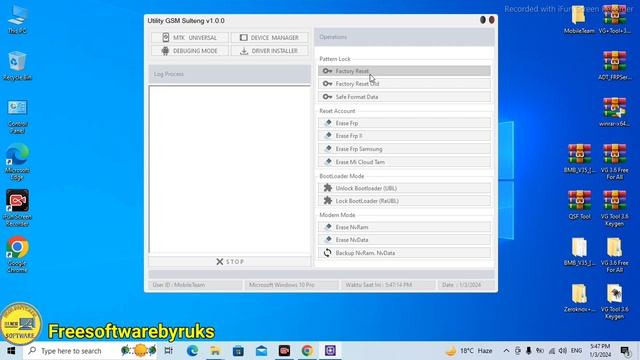
Task: Open Task View on the taskbar
Action: pyautogui.click(x=168, y=351)
